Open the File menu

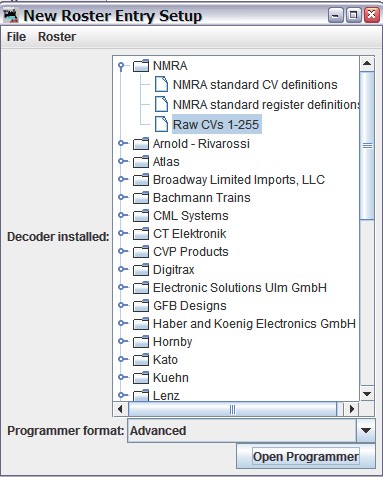16,37
